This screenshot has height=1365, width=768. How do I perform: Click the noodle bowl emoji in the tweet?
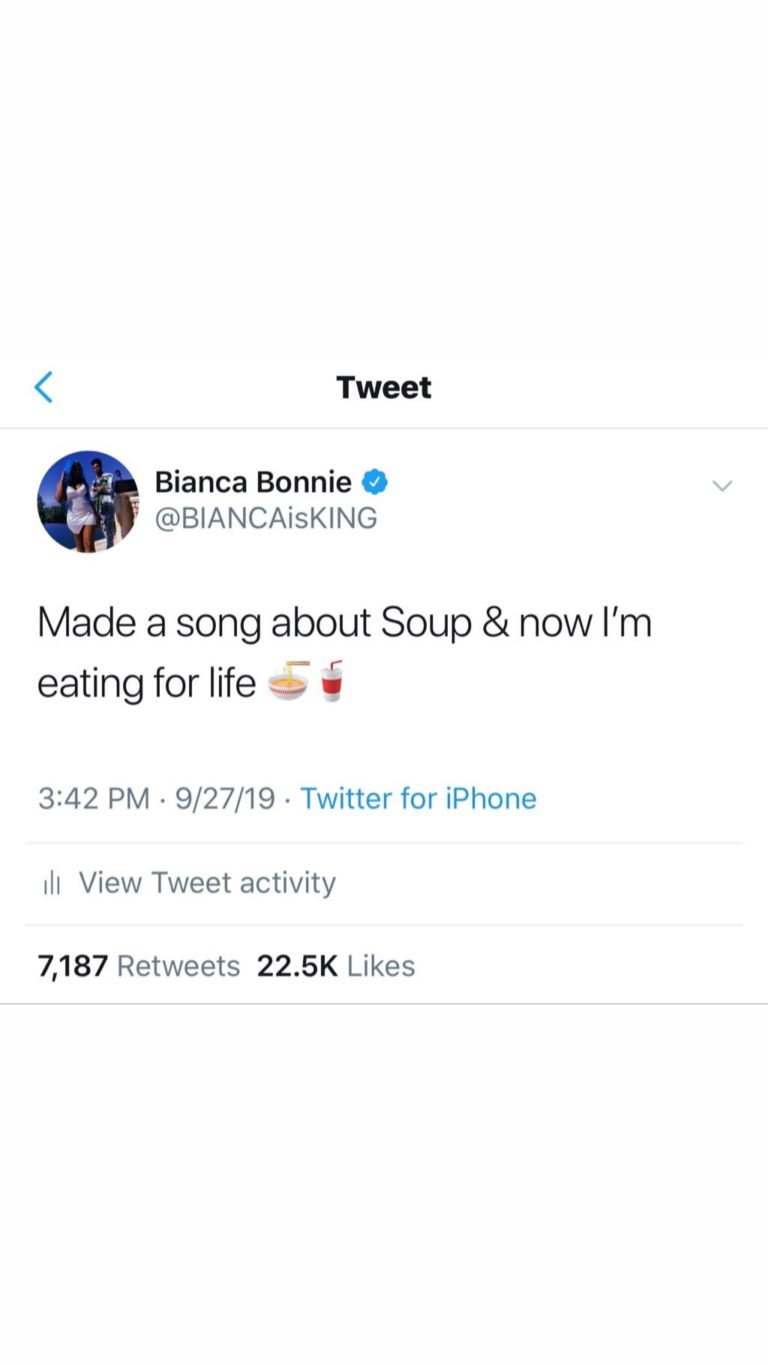[x=288, y=682]
